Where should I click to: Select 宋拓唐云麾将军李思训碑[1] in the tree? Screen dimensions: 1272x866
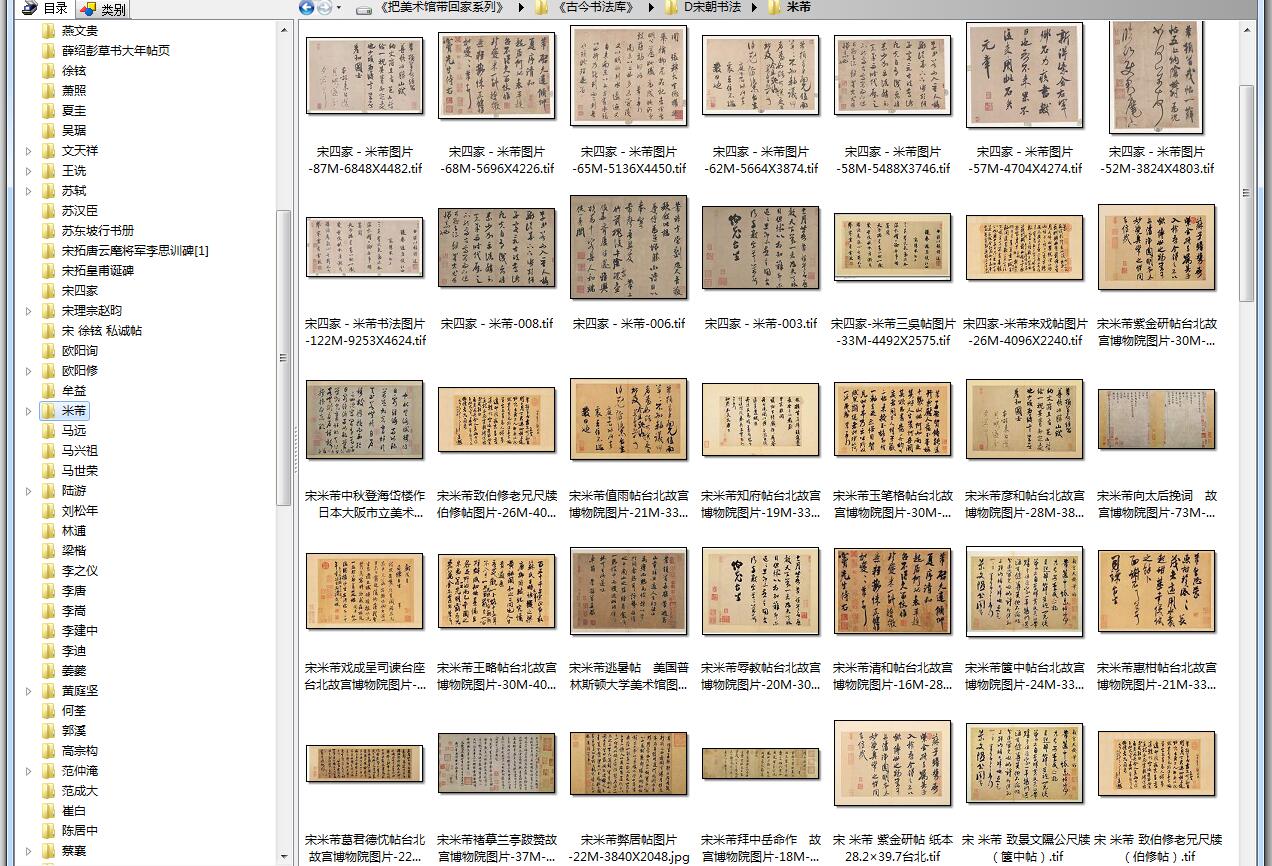pos(135,250)
